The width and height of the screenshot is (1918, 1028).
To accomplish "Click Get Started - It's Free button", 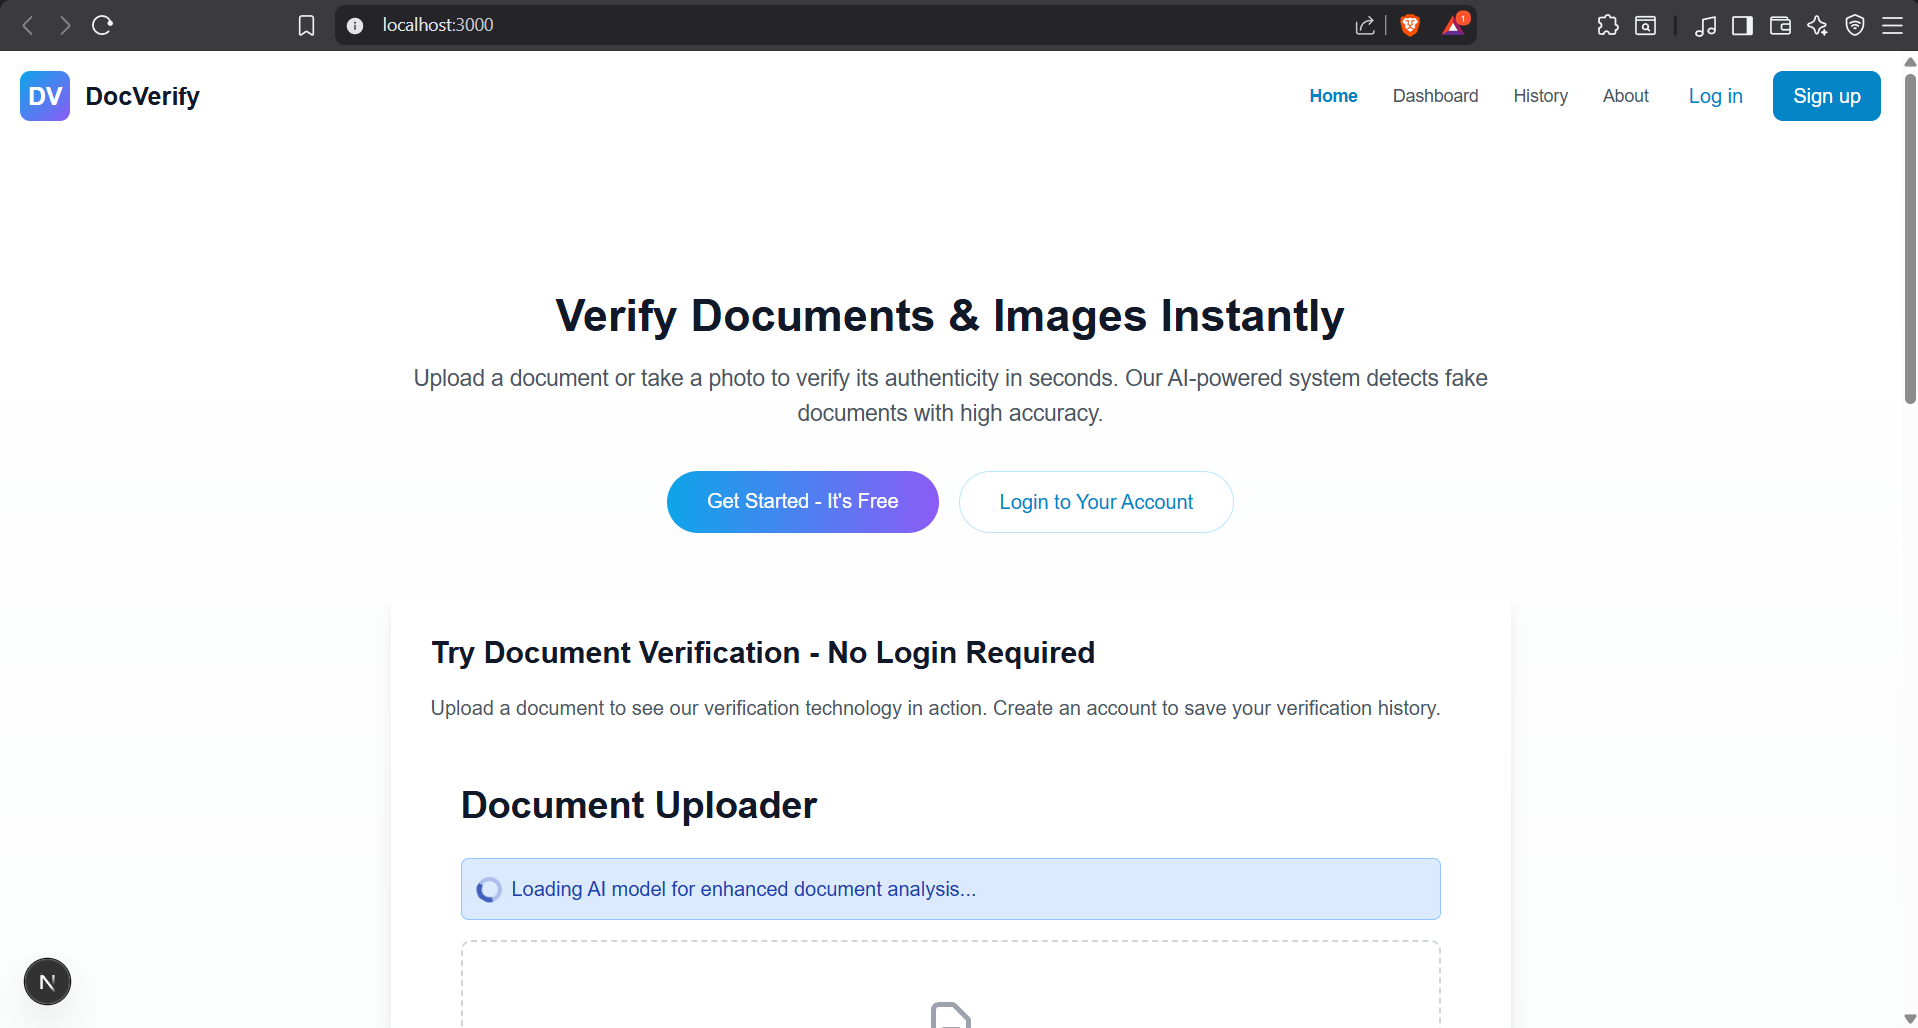I will [x=802, y=502].
